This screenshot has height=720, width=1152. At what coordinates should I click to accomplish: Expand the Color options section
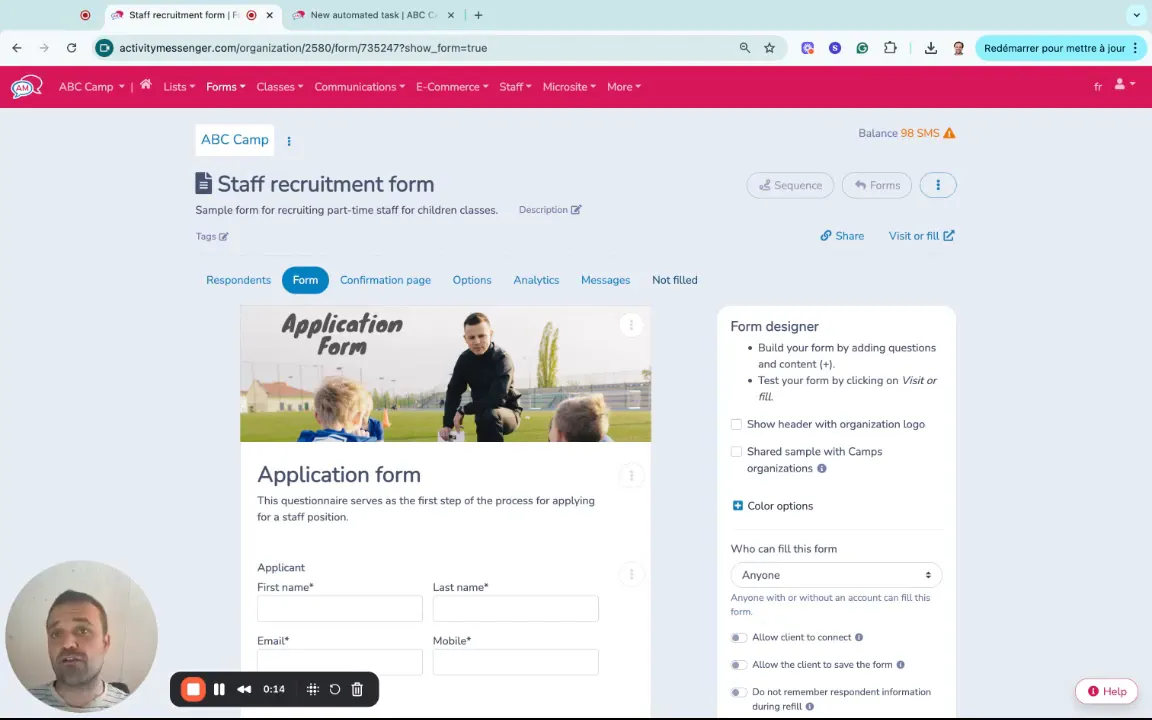[x=738, y=506]
